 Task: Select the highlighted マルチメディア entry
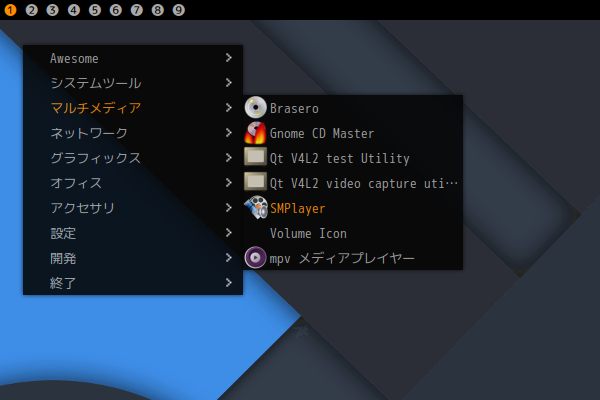[x=133, y=108]
